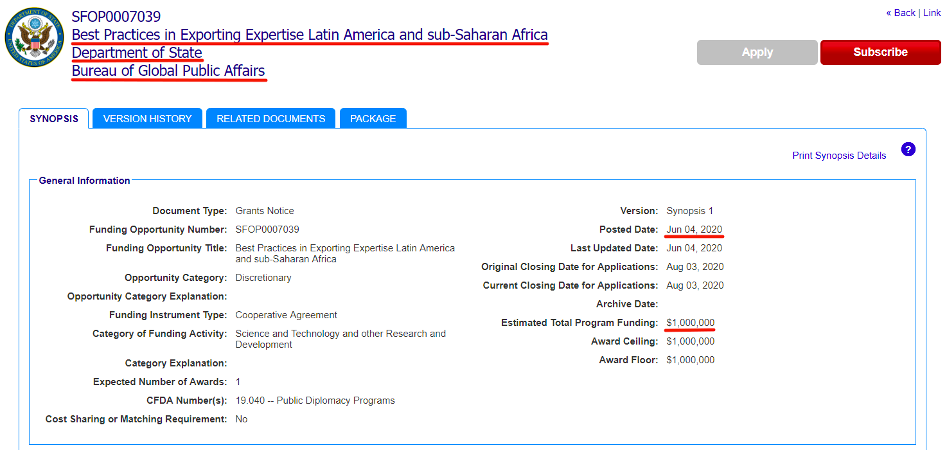Viewport: 947px width, 450px height.
Task: Select the SFOP0007039 funding opportunity number value
Action: pos(267,230)
